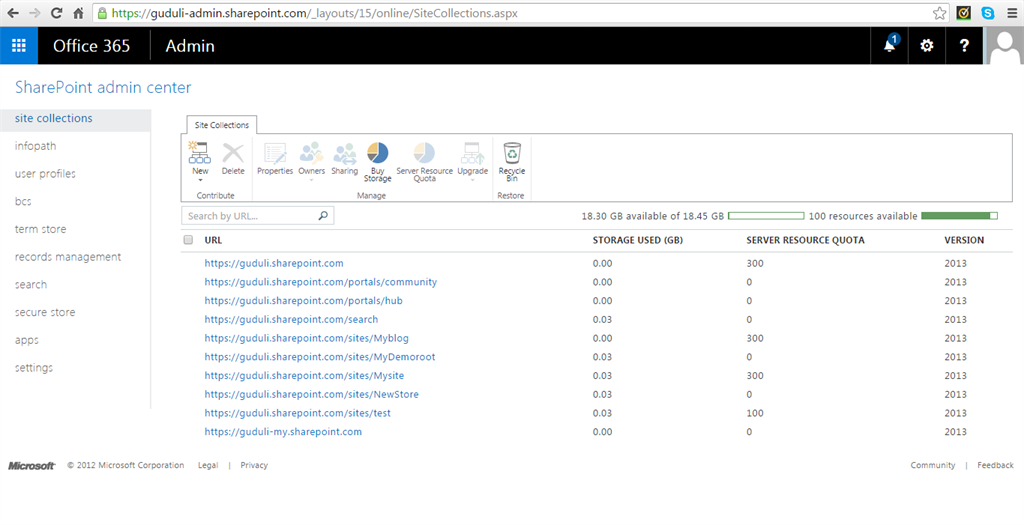Click the browser address bar
The image size is (1024, 525).
tap(520, 13)
